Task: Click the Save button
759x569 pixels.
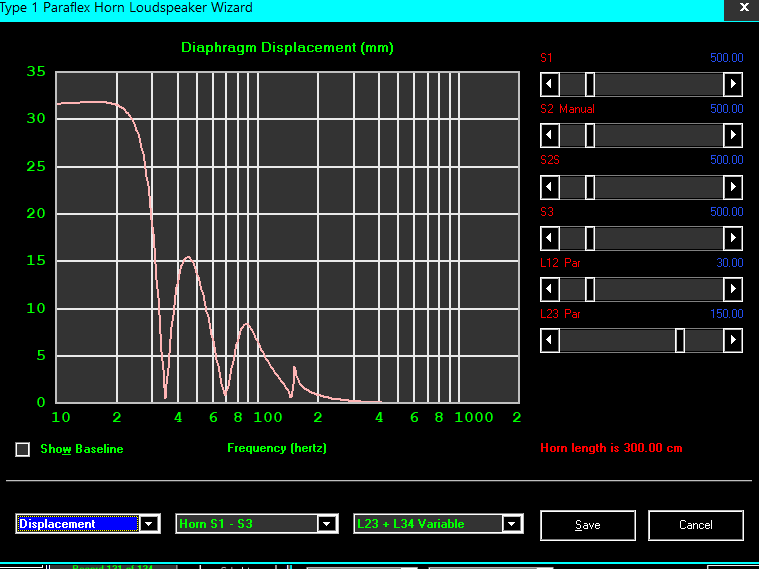Action: (x=588, y=525)
